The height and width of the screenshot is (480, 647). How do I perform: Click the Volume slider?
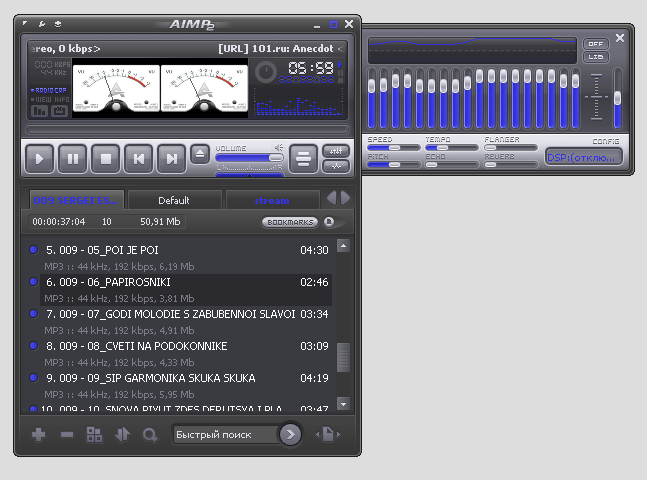coord(247,157)
